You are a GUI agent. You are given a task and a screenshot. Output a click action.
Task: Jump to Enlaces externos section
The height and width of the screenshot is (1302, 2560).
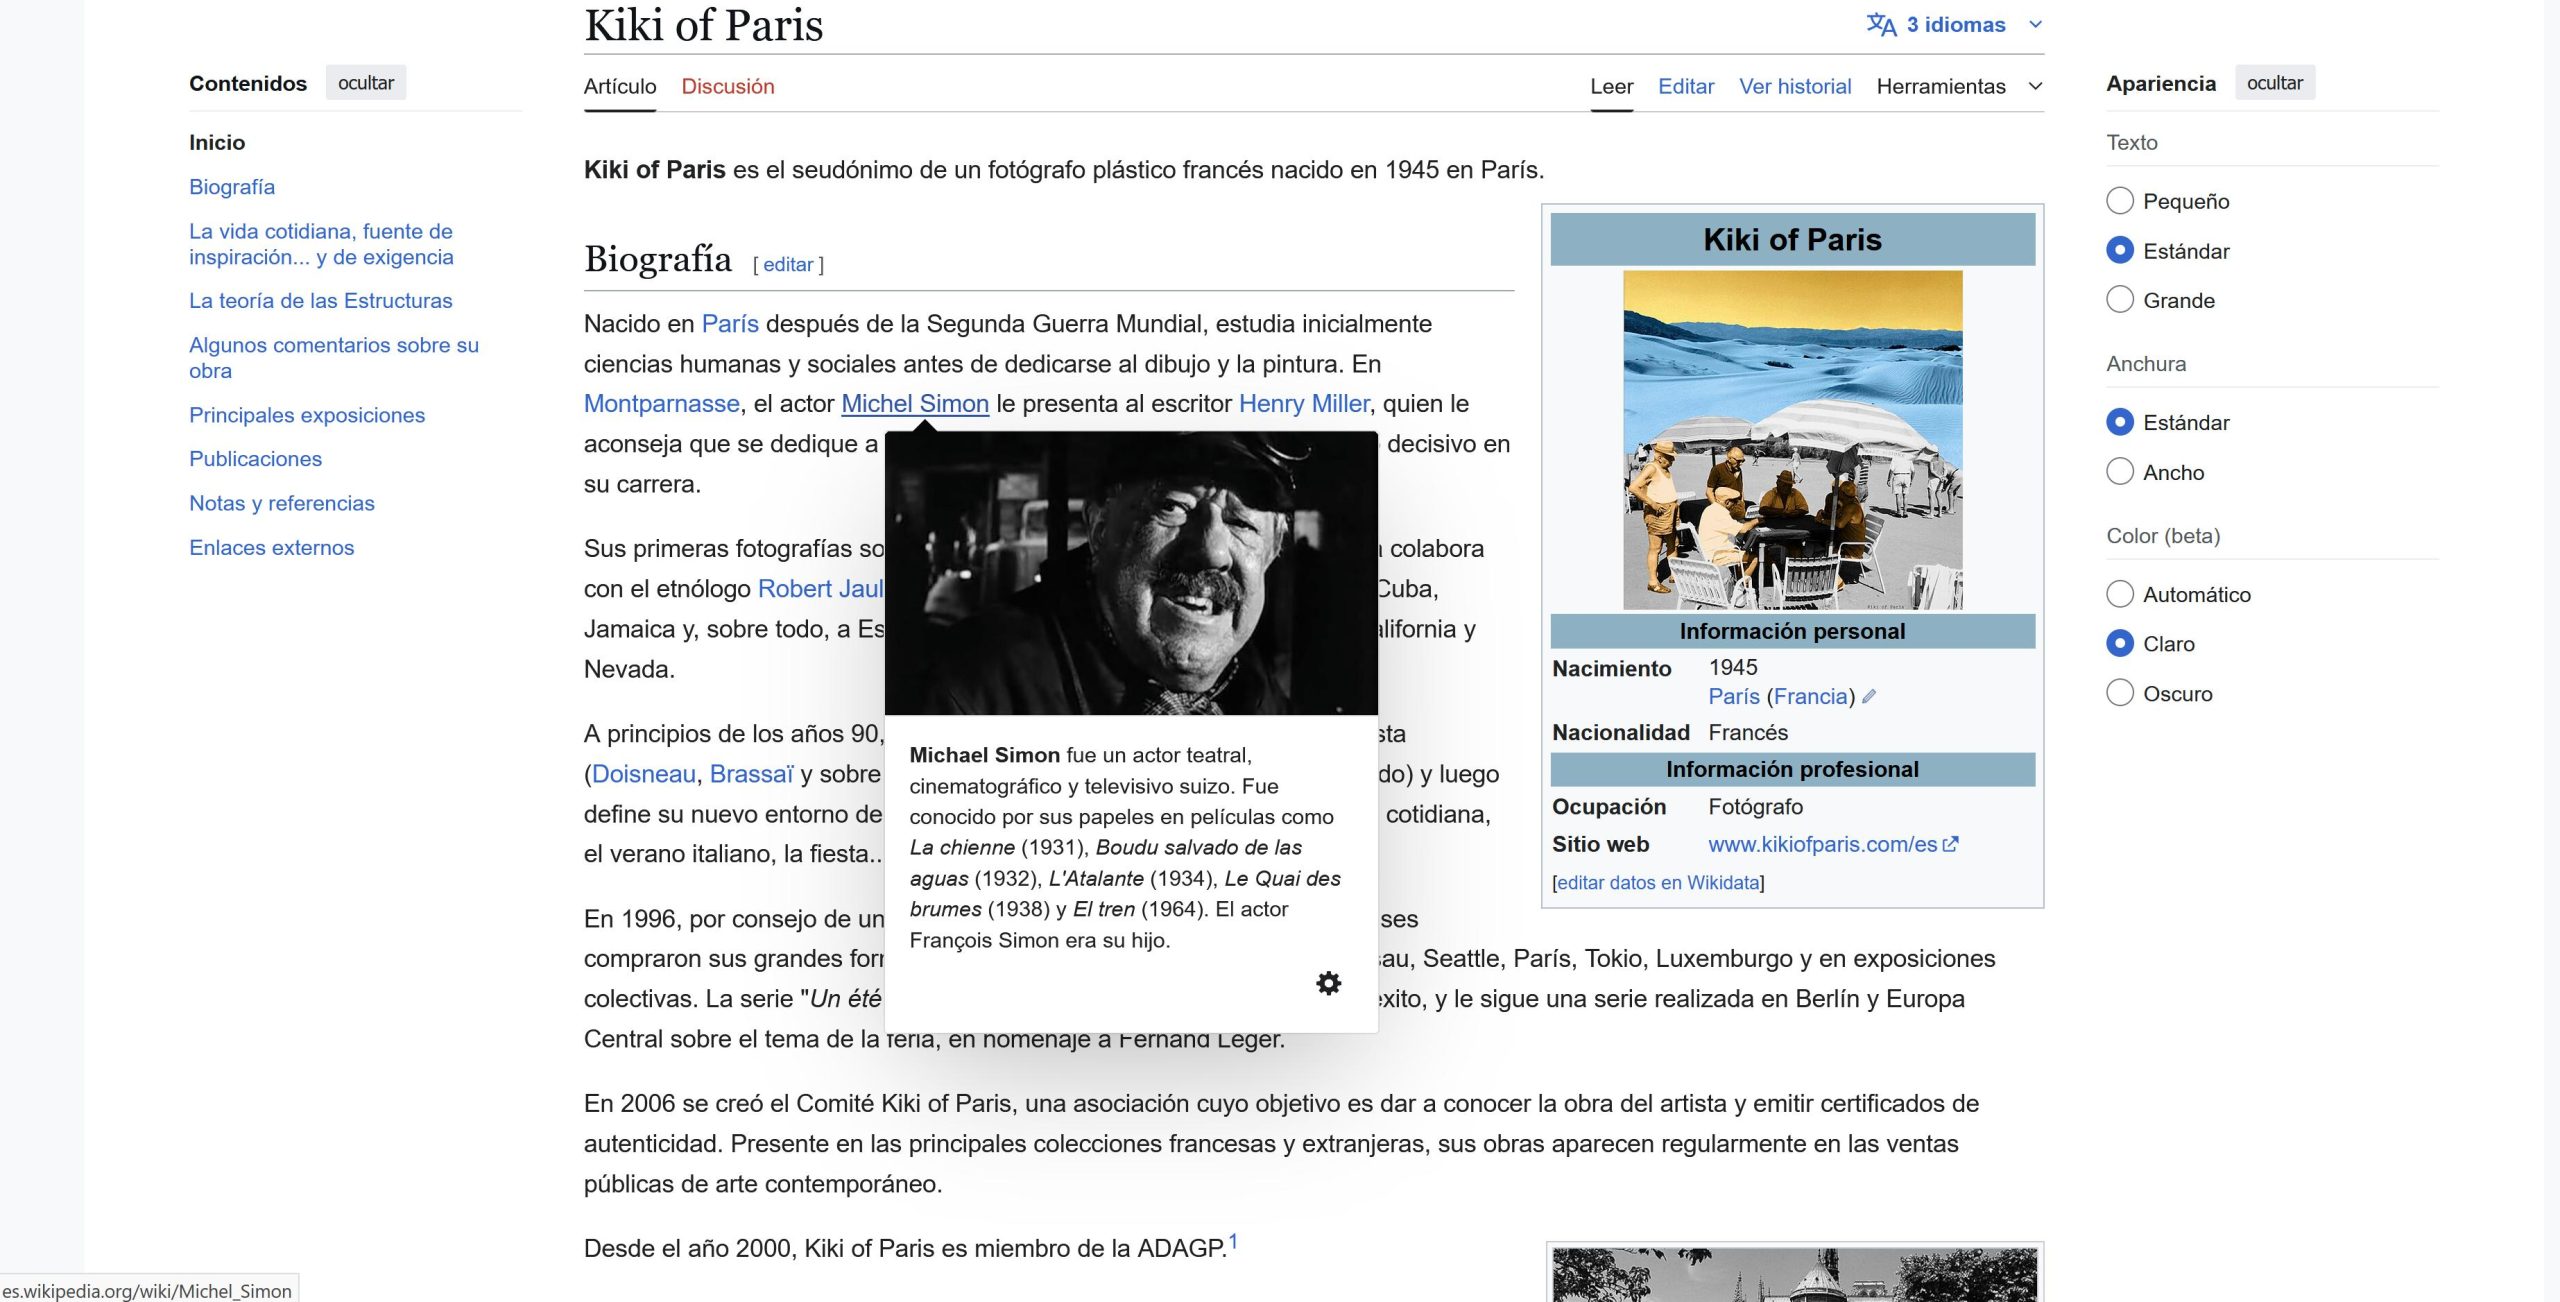271,548
